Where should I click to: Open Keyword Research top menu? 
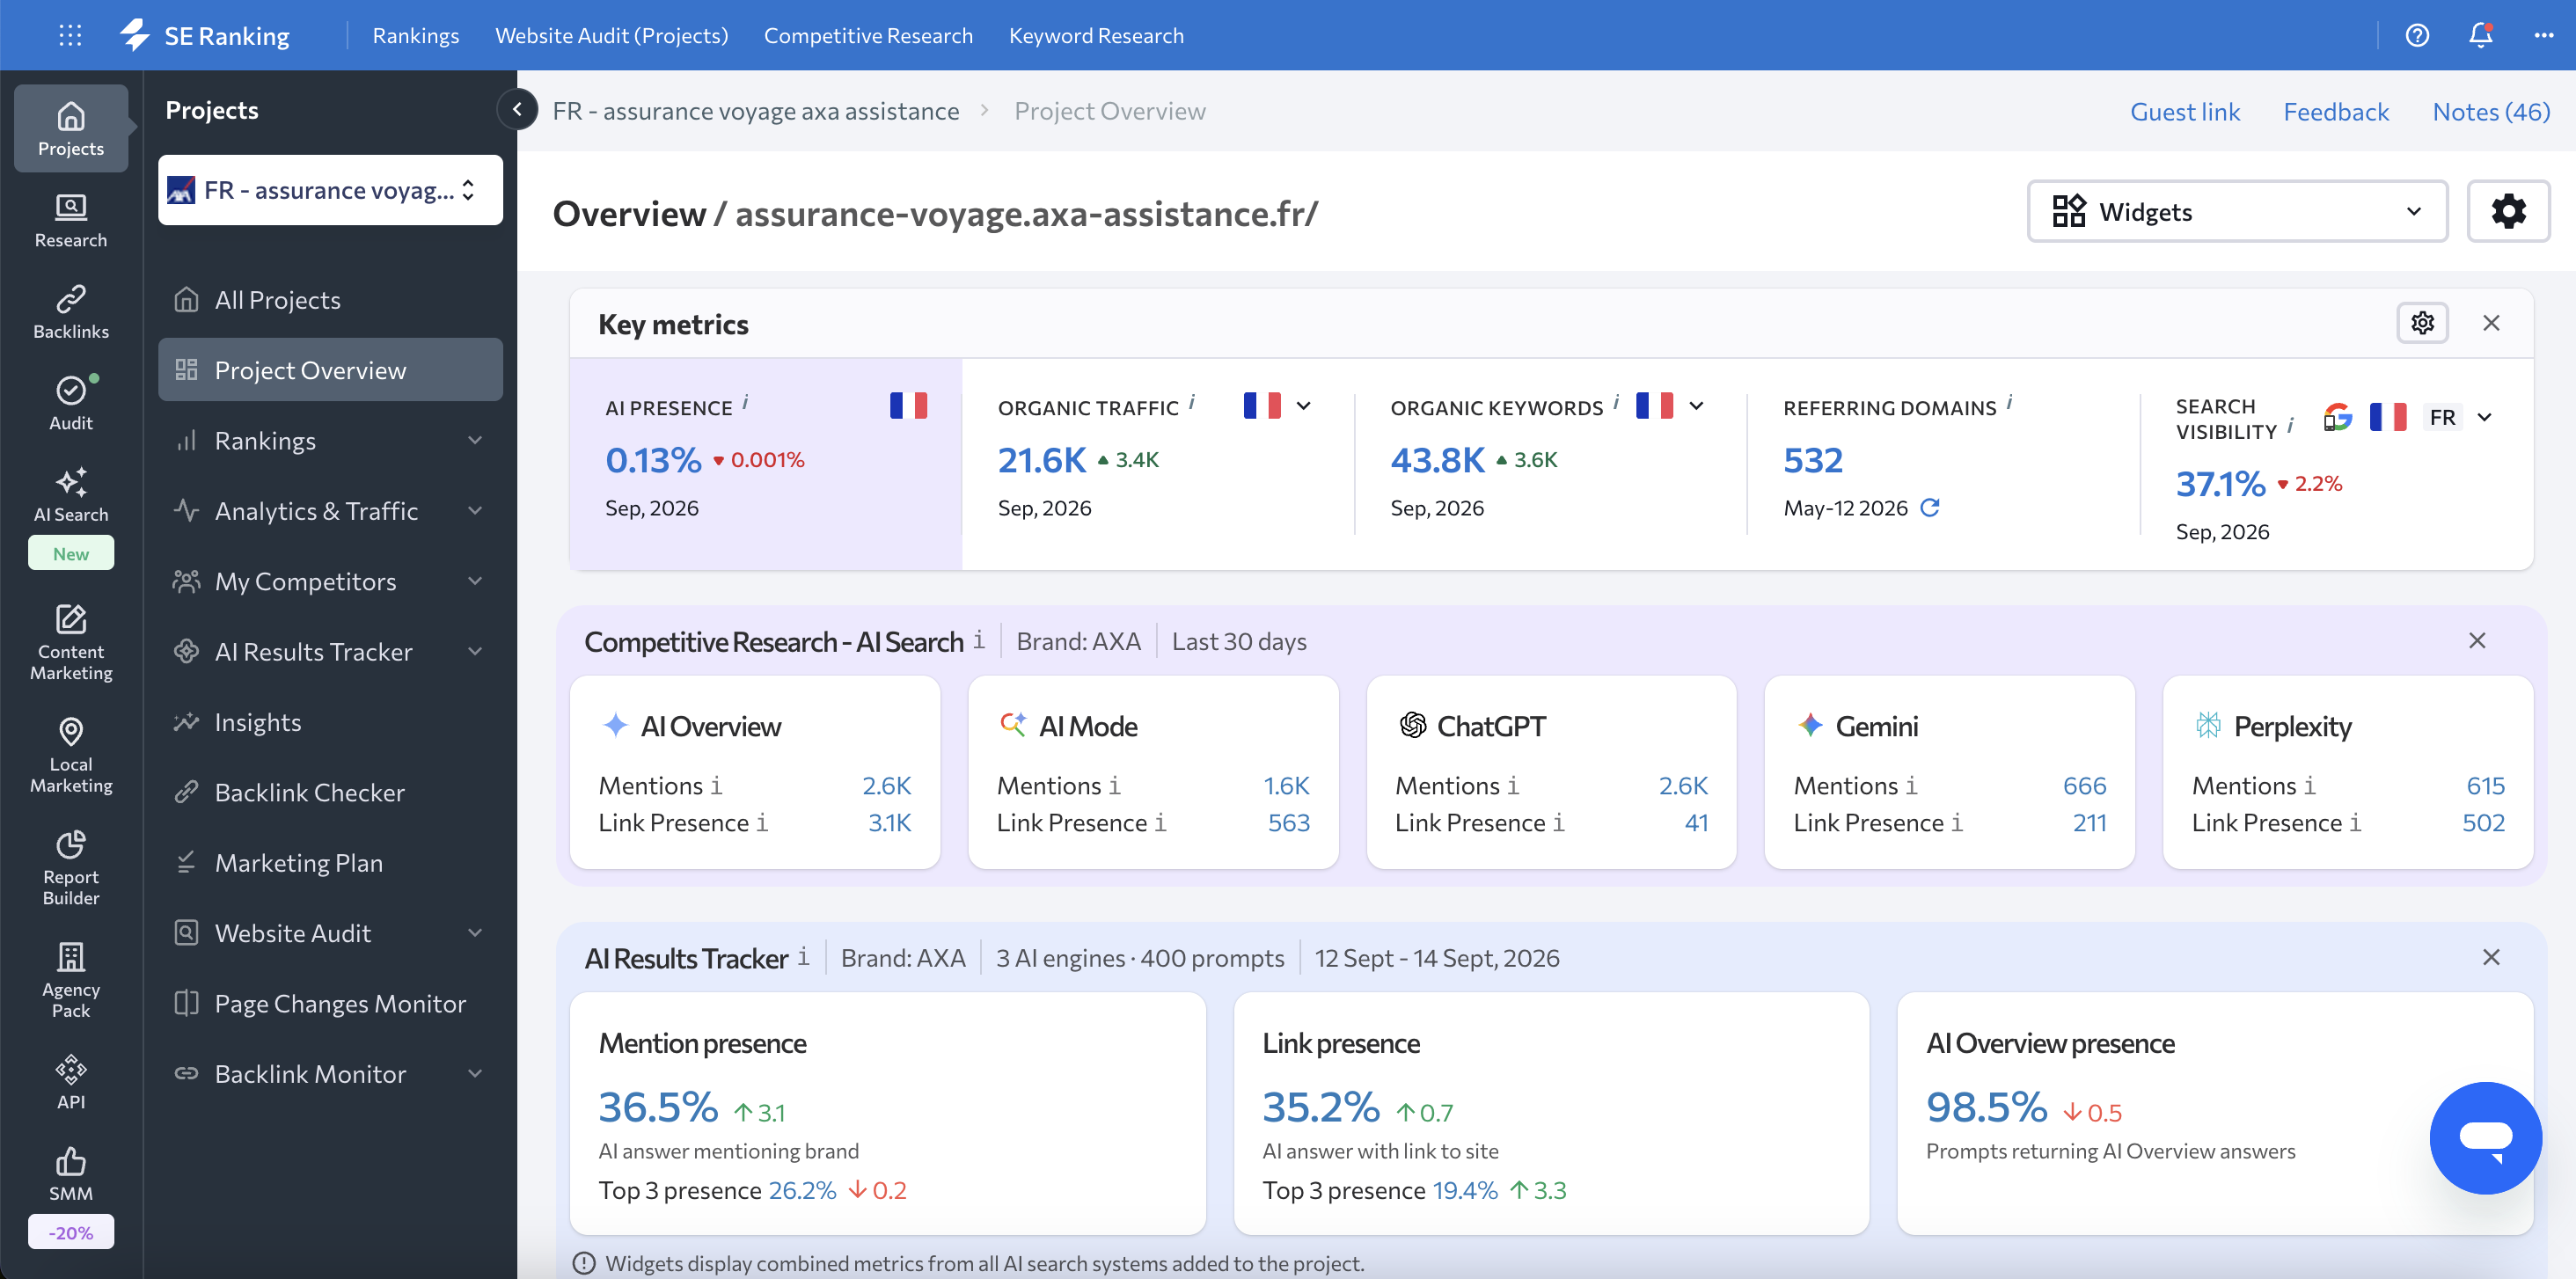(x=1096, y=35)
